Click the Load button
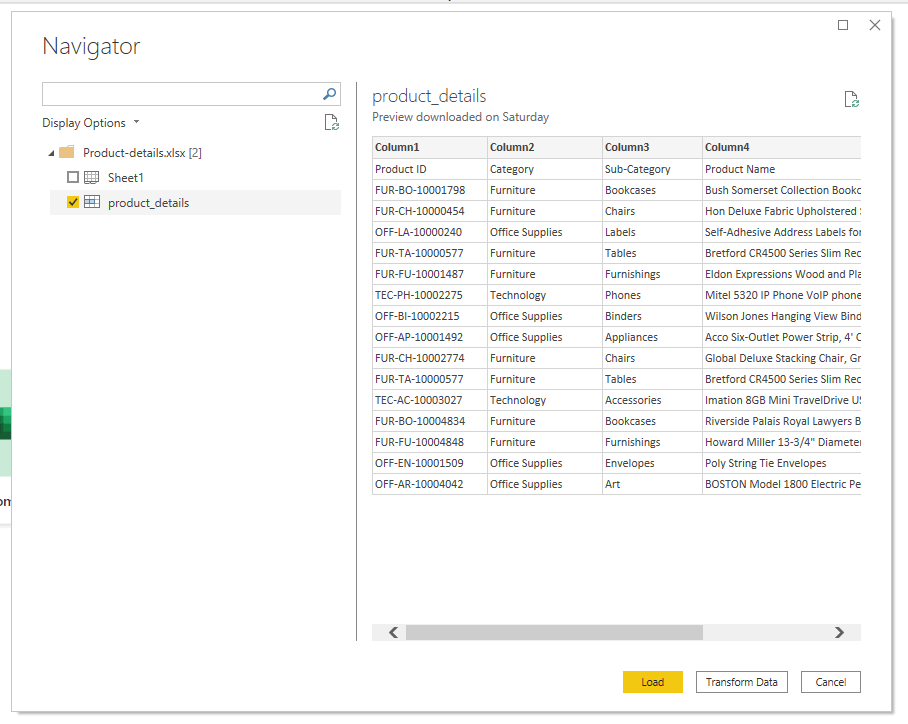This screenshot has height=724, width=908. (653, 682)
